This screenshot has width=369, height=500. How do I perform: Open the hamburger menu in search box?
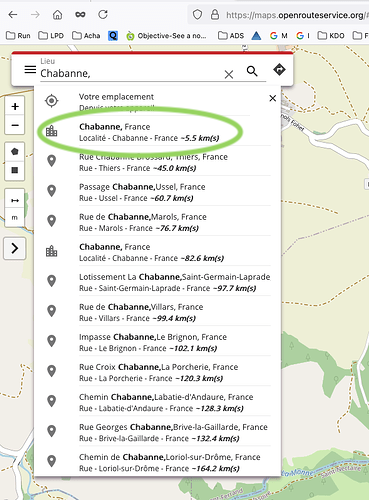(x=30, y=70)
